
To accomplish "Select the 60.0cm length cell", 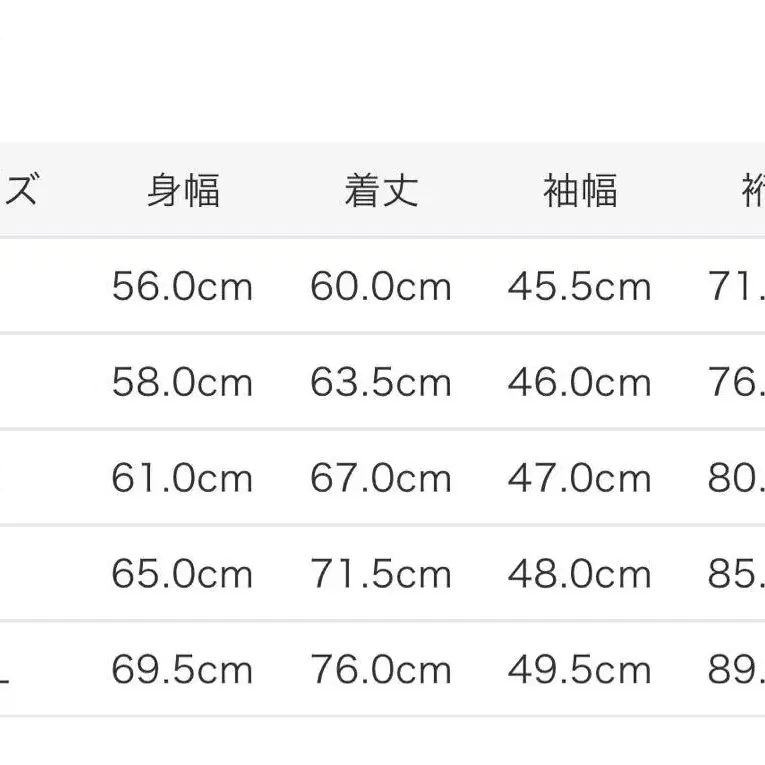I will click(x=381, y=288).
